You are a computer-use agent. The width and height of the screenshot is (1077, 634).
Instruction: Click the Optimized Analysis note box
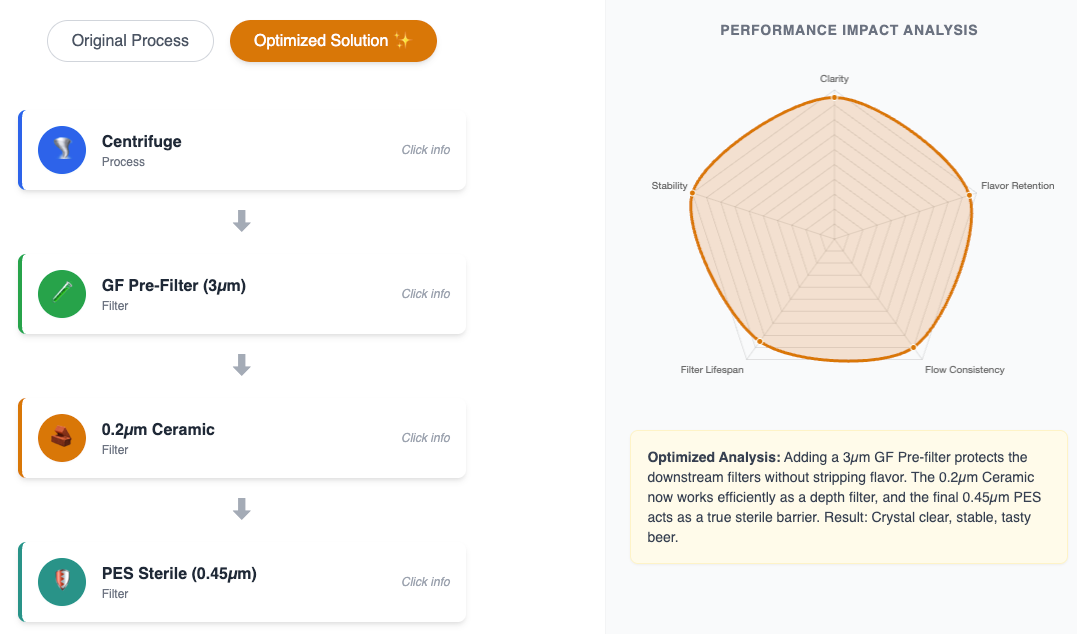[x=848, y=496]
